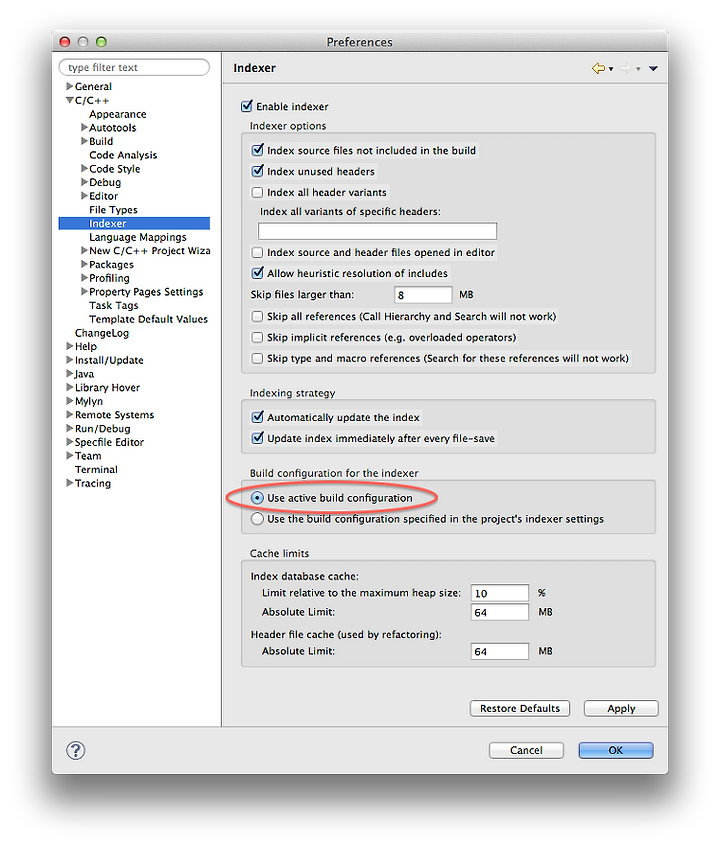Expand the Java tree node
The height and width of the screenshot is (846, 720).
coord(70,373)
